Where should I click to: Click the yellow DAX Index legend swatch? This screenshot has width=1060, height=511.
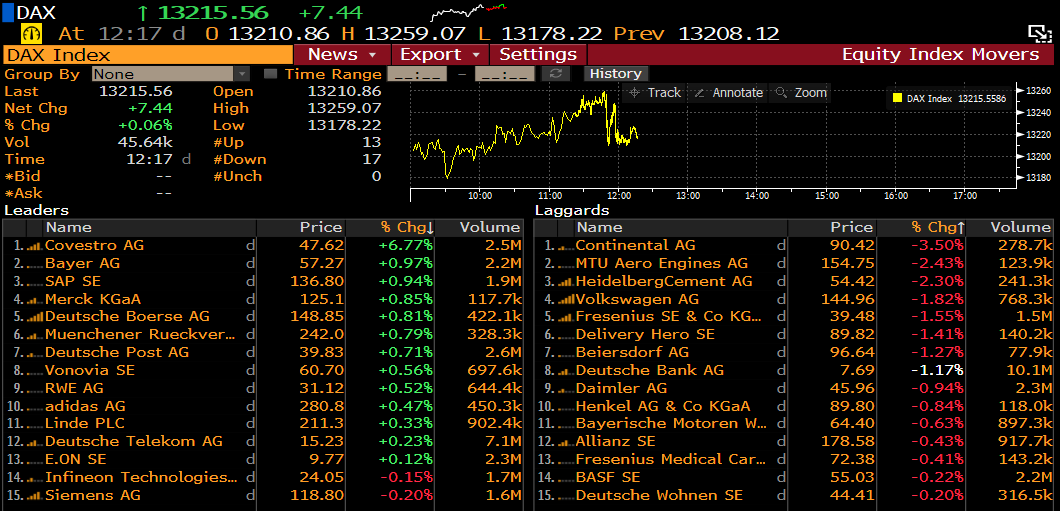[x=897, y=98]
